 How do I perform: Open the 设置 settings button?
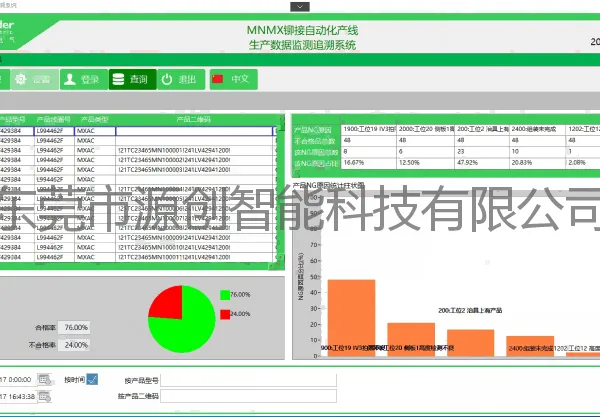point(34,79)
